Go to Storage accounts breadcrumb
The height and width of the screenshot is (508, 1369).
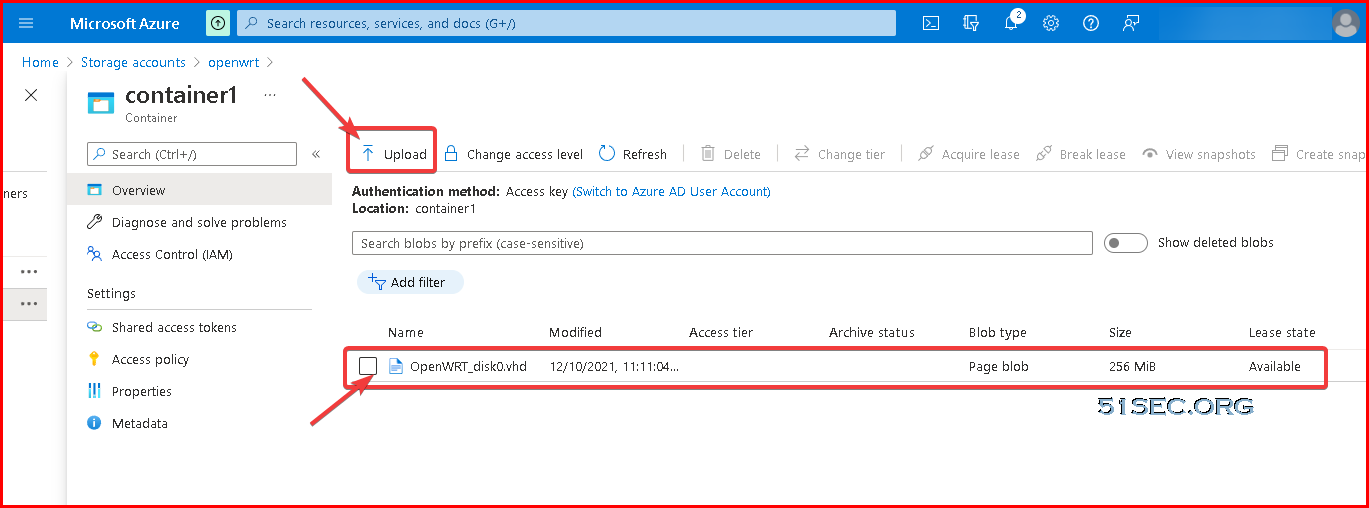[133, 62]
